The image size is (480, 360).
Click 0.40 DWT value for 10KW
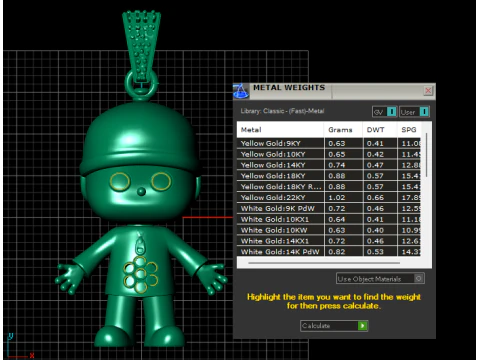click(x=375, y=230)
